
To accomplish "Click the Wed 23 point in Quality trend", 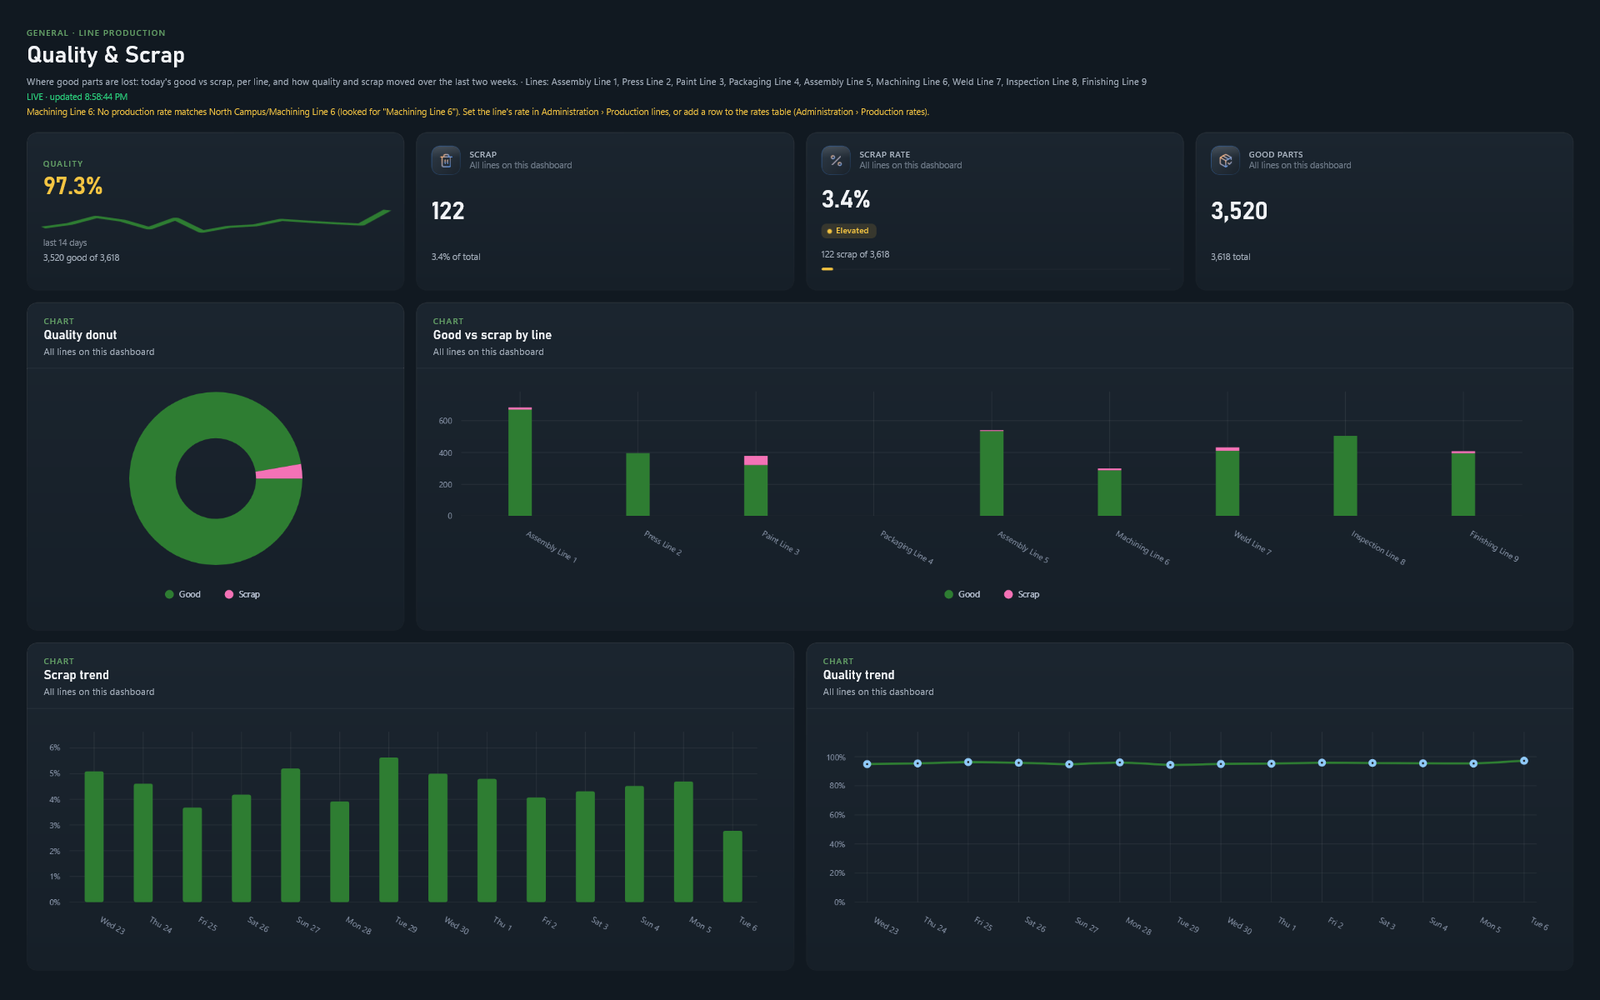I will [867, 764].
